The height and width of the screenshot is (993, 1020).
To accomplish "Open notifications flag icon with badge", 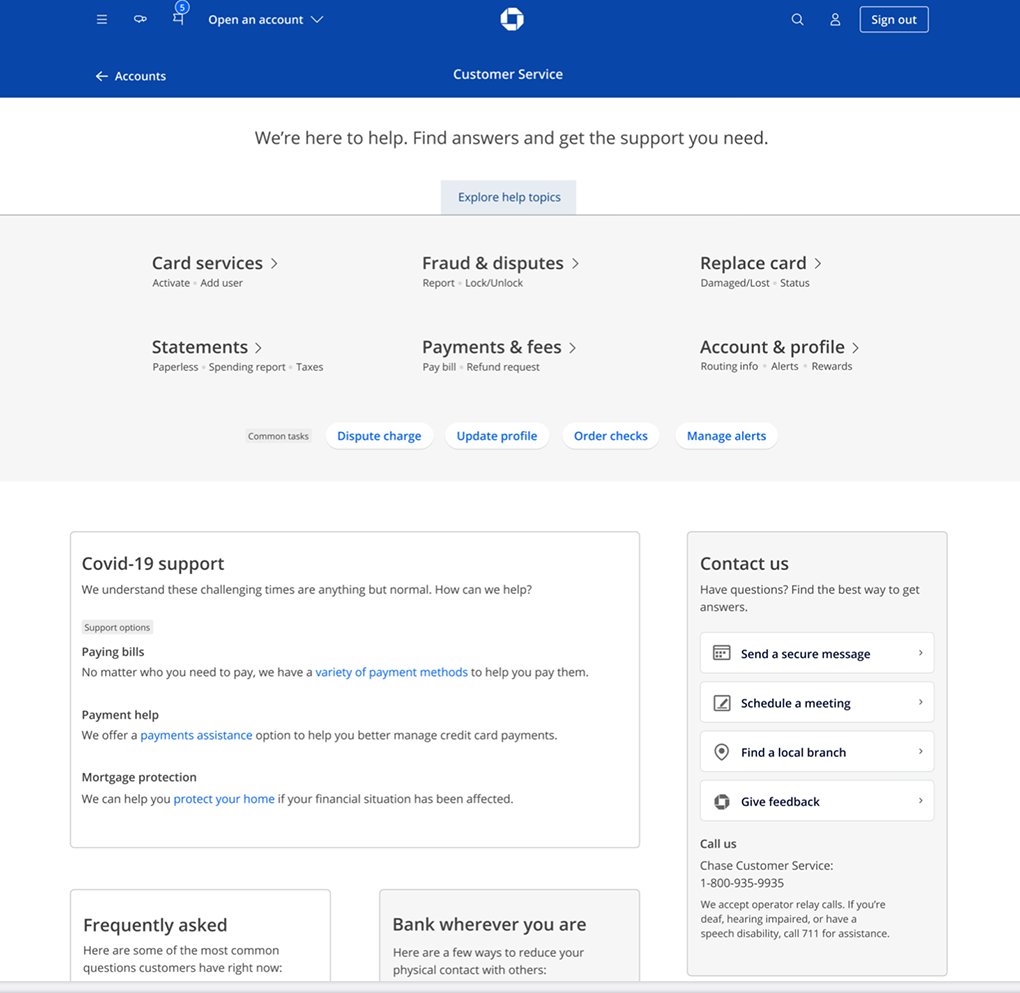I will click(179, 16).
